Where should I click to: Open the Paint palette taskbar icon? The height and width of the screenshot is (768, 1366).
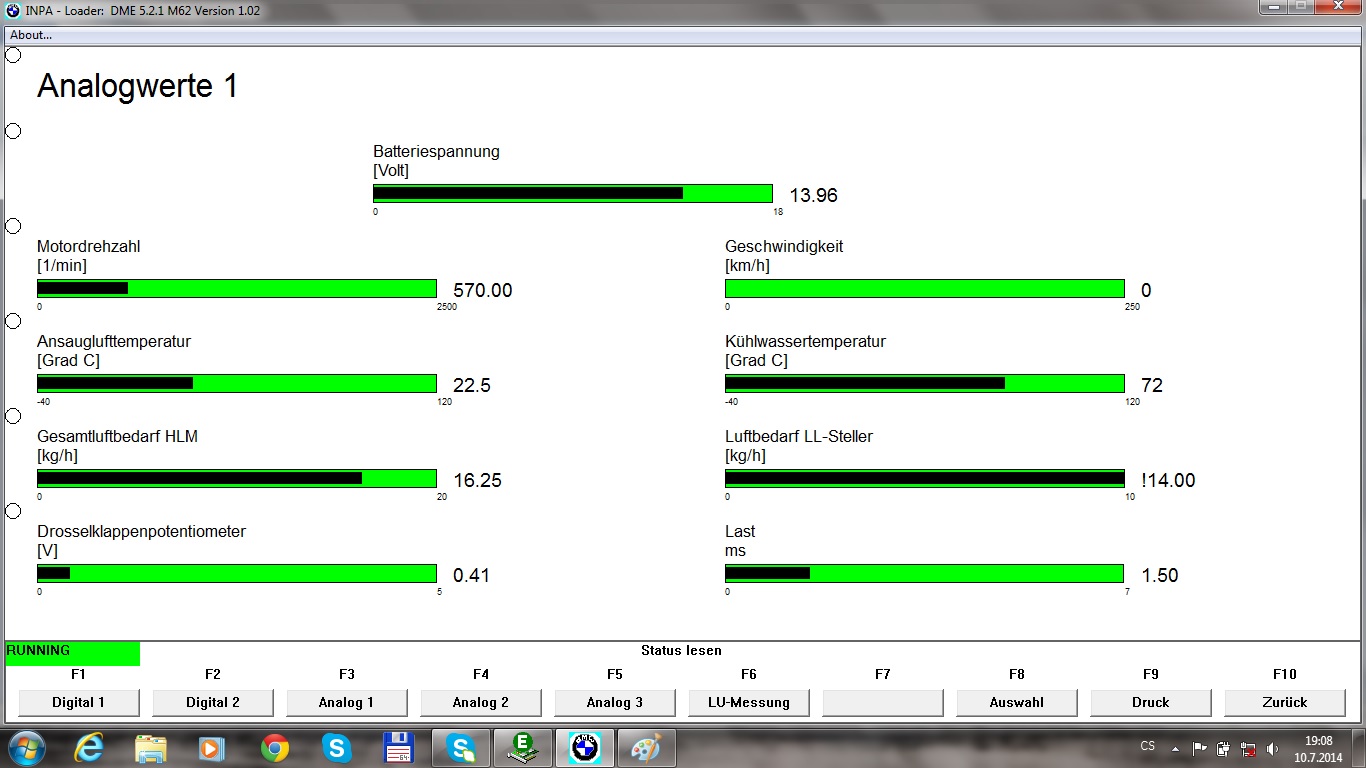pos(647,748)
